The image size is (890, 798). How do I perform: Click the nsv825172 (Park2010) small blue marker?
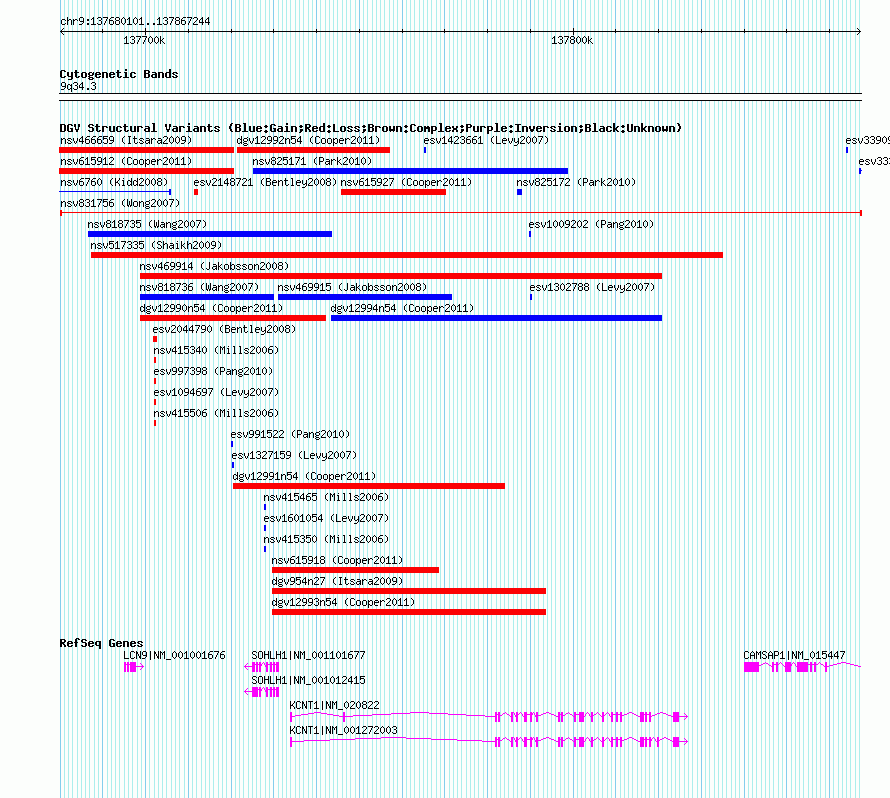(x=519, y=192)
